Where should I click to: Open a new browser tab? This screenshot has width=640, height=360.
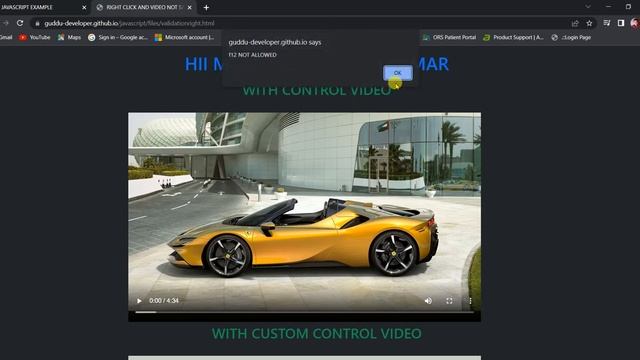pyautogui.click(x=206, y=7)
